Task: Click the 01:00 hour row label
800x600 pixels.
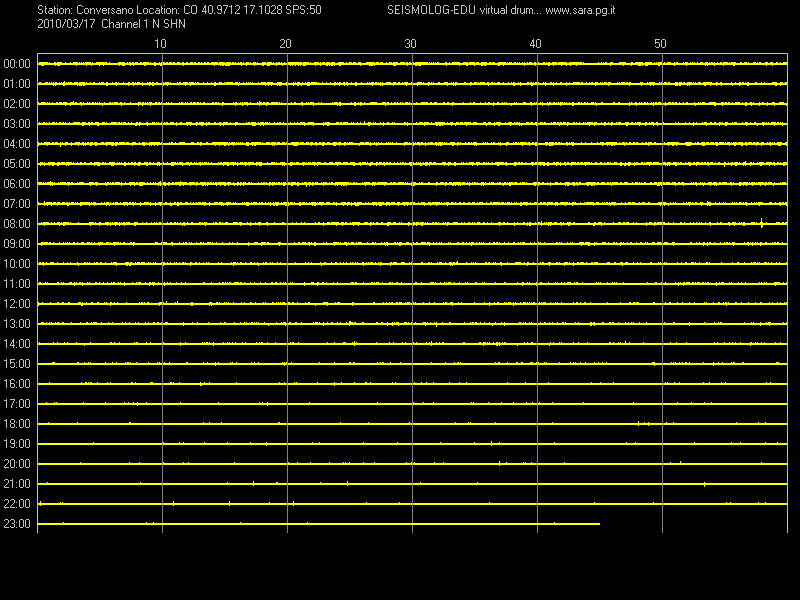Action: click(17, 84)
